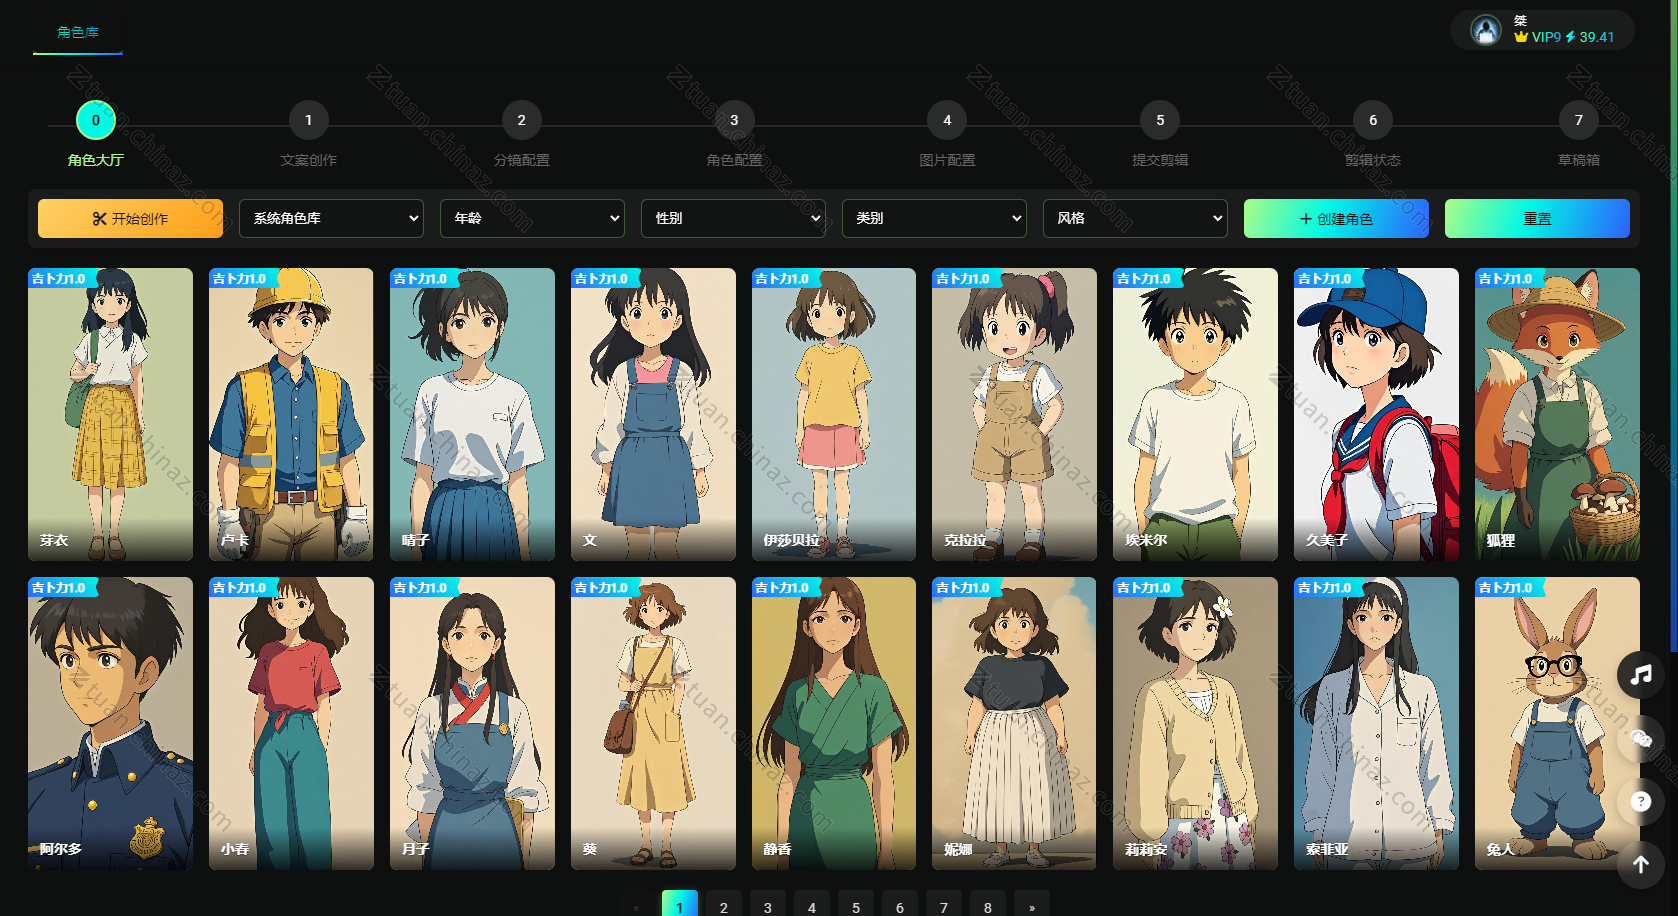Open the help question mark icon
Screen dimensions: 1678x916
pos(1640,801)
